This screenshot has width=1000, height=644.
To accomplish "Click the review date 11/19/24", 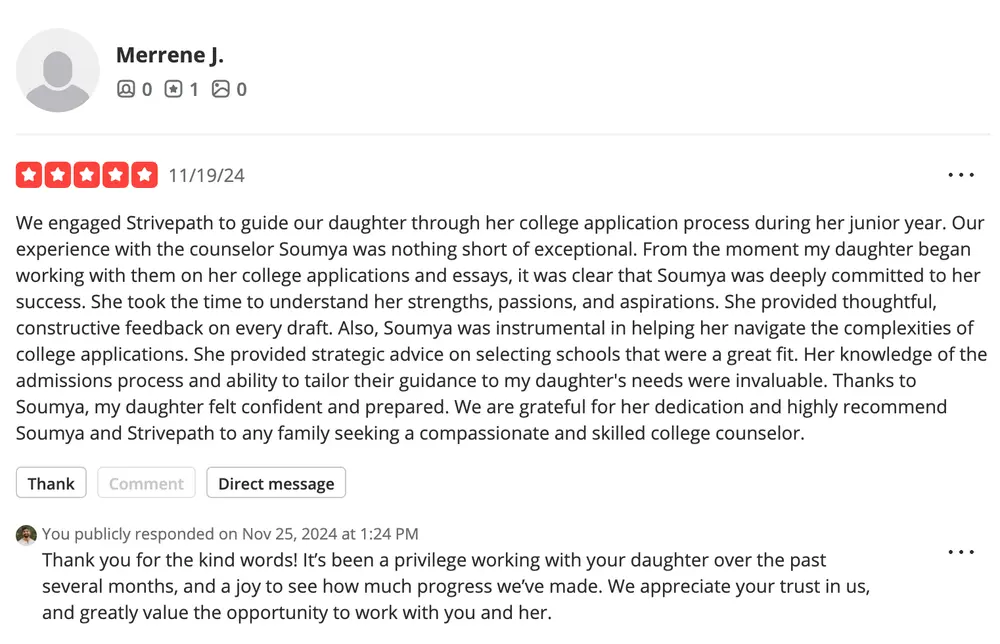I will 207,175.
